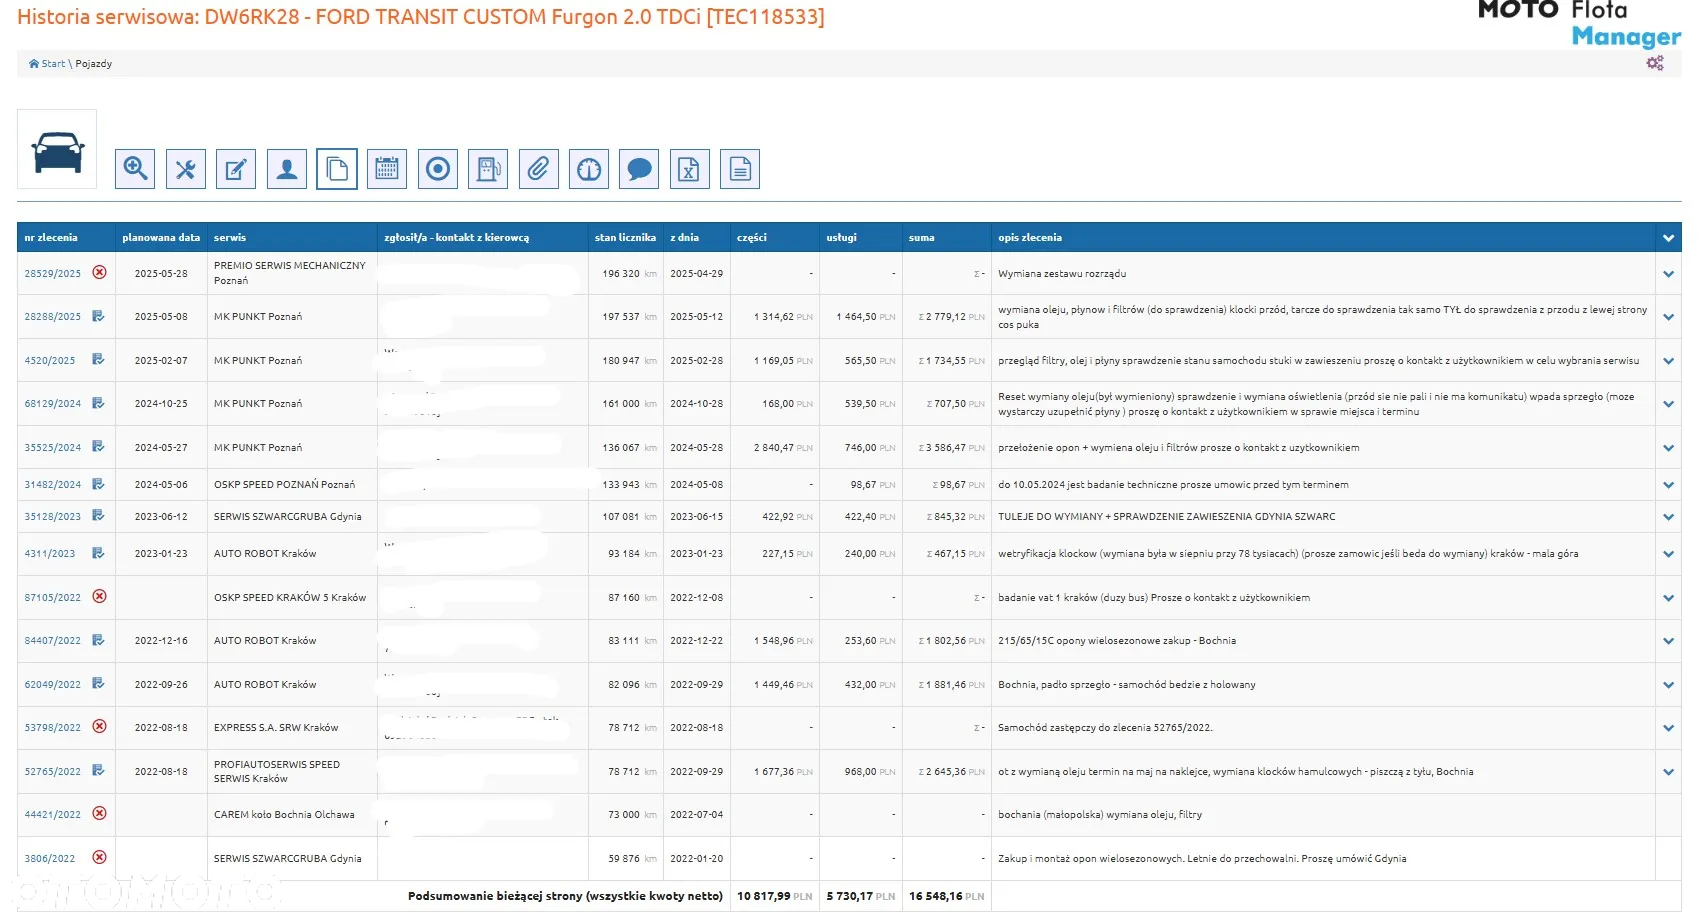Click document edit icon for 35525/2024

[98, 447]
